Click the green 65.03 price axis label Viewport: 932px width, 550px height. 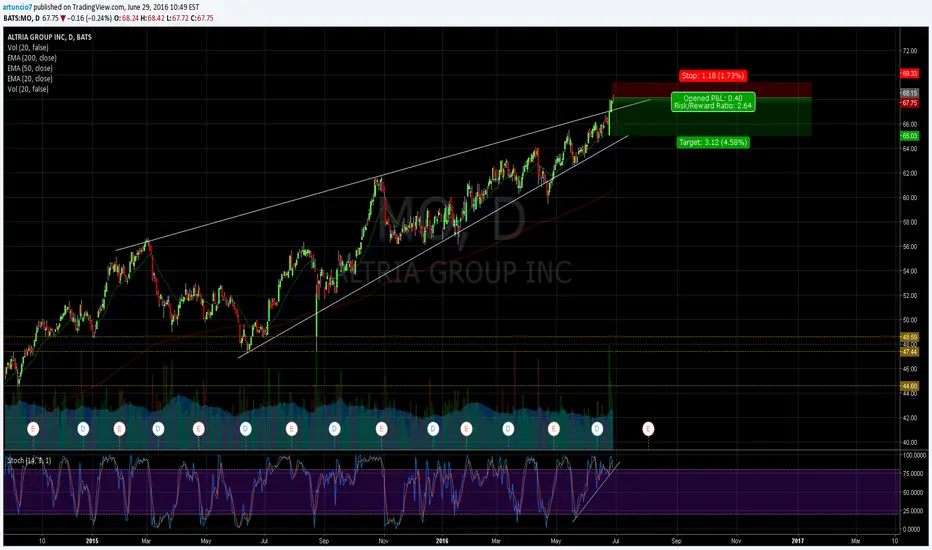point(909,136)
